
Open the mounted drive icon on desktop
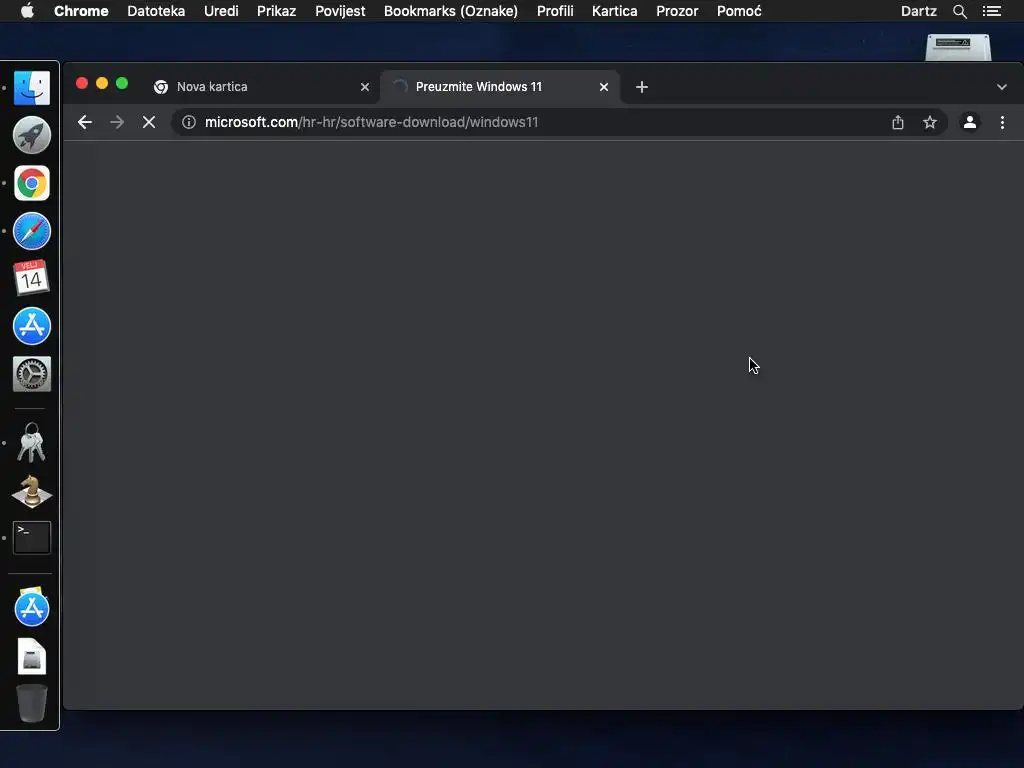tap(958, 47)
